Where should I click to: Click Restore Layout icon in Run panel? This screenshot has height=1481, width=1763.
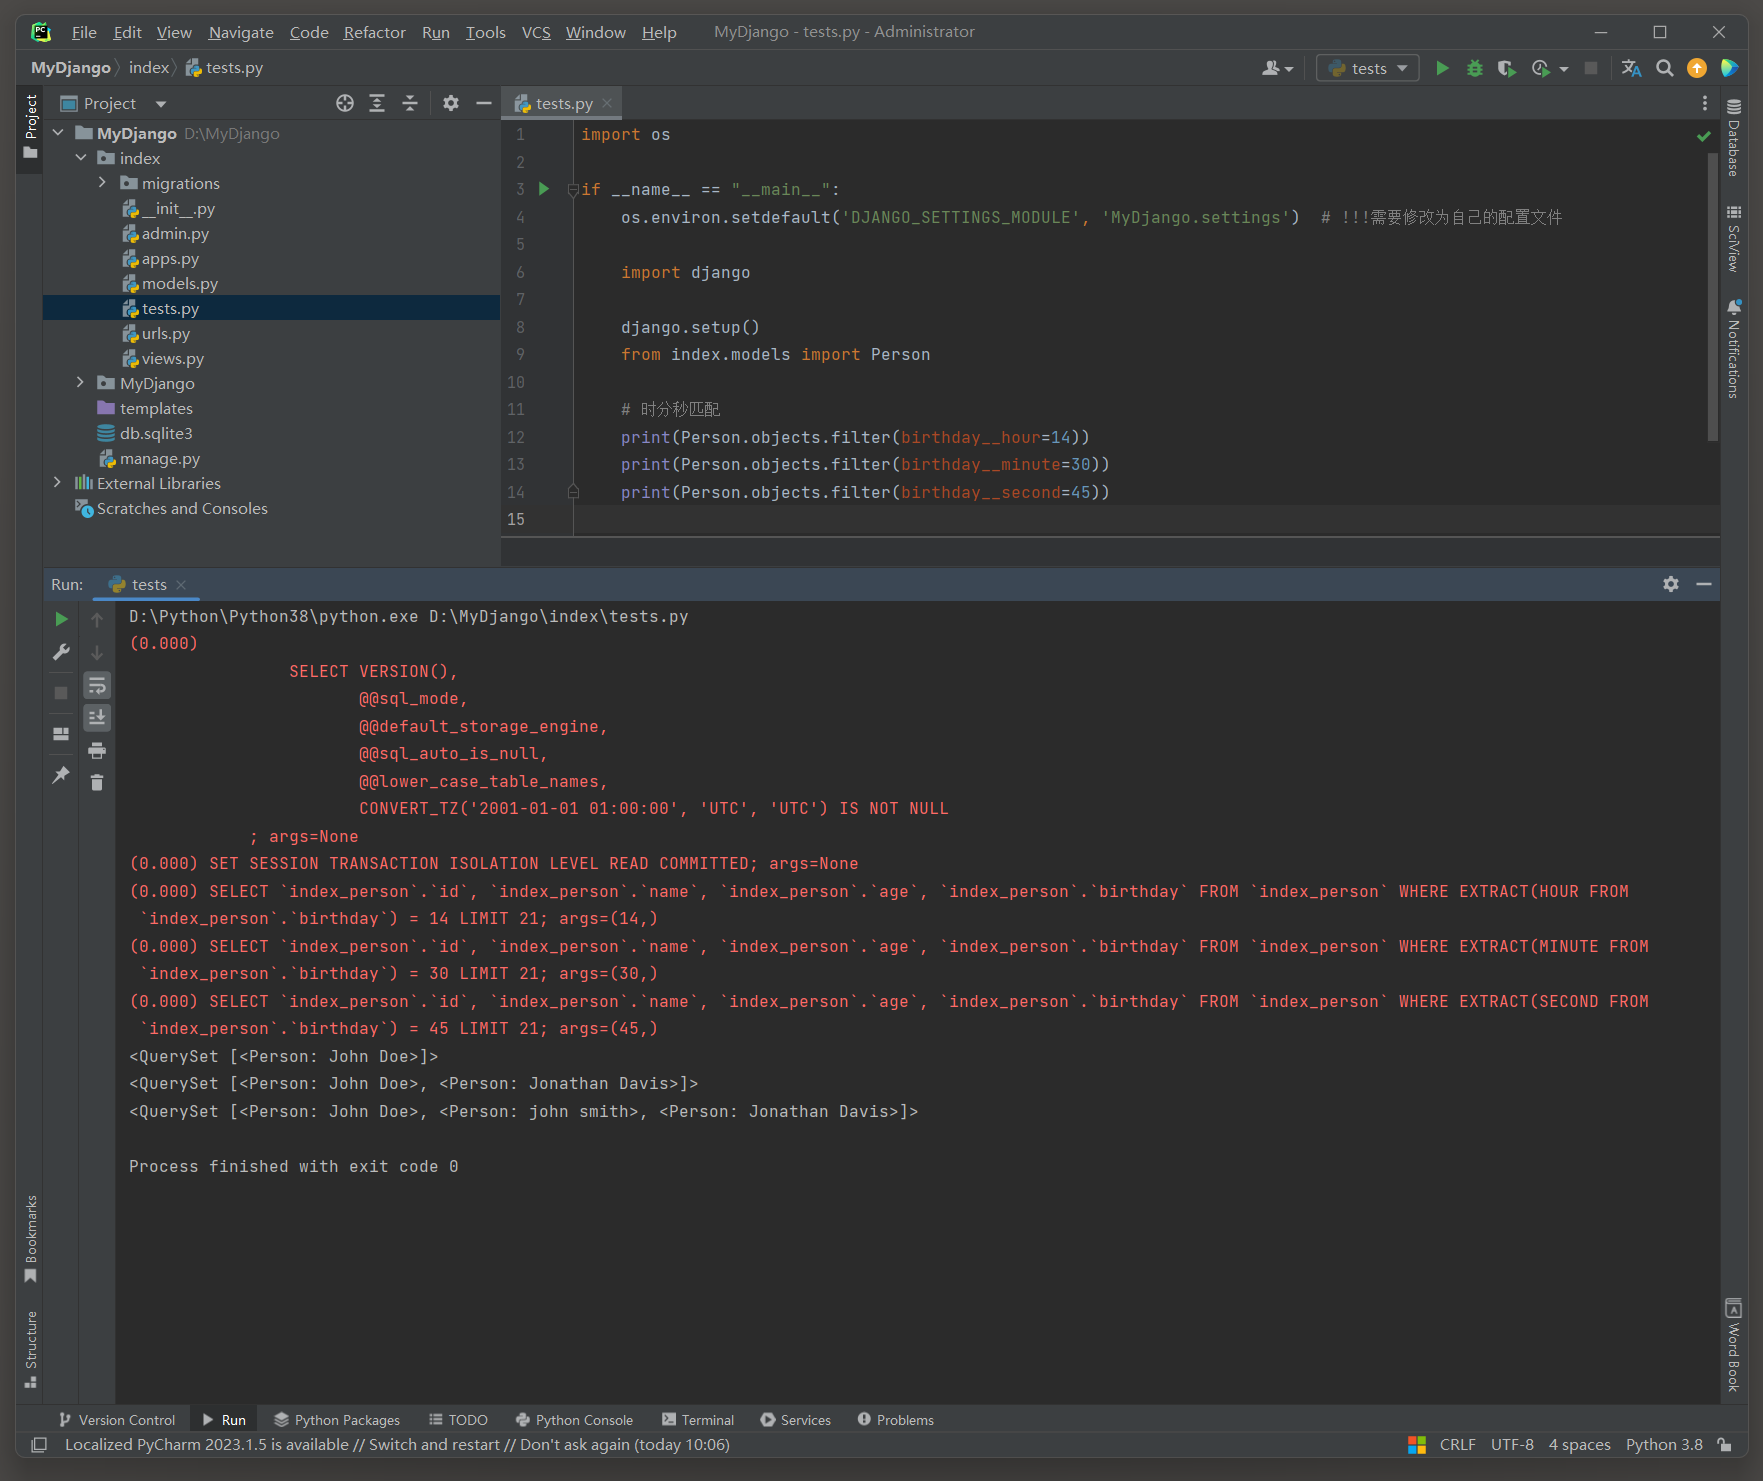click(x=61, y=734)
